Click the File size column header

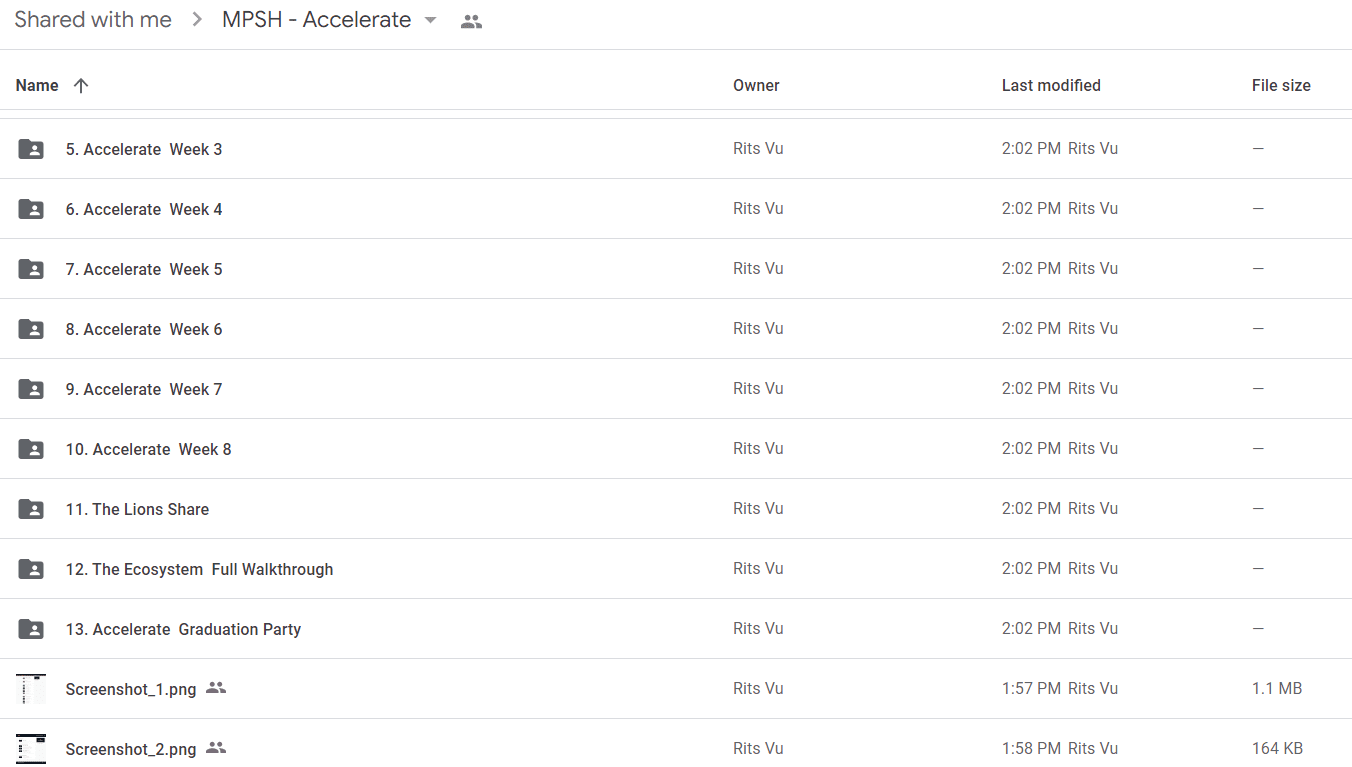click(1281, 86)
